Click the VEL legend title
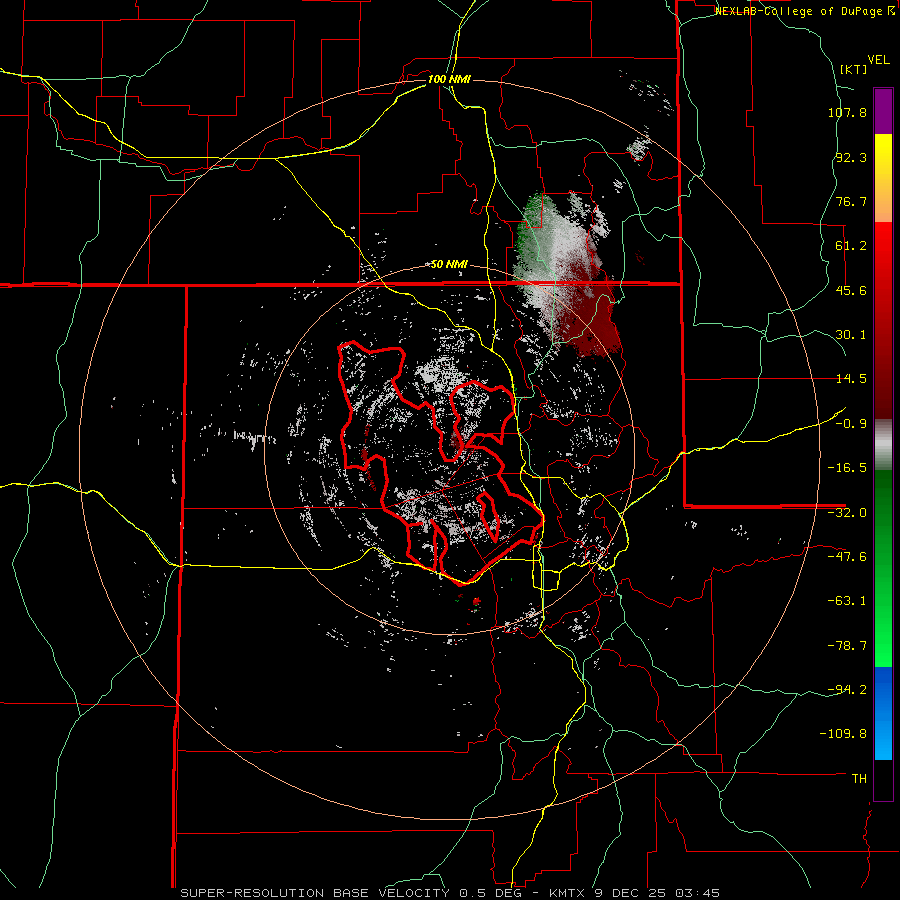 click(x=878, y=60)
